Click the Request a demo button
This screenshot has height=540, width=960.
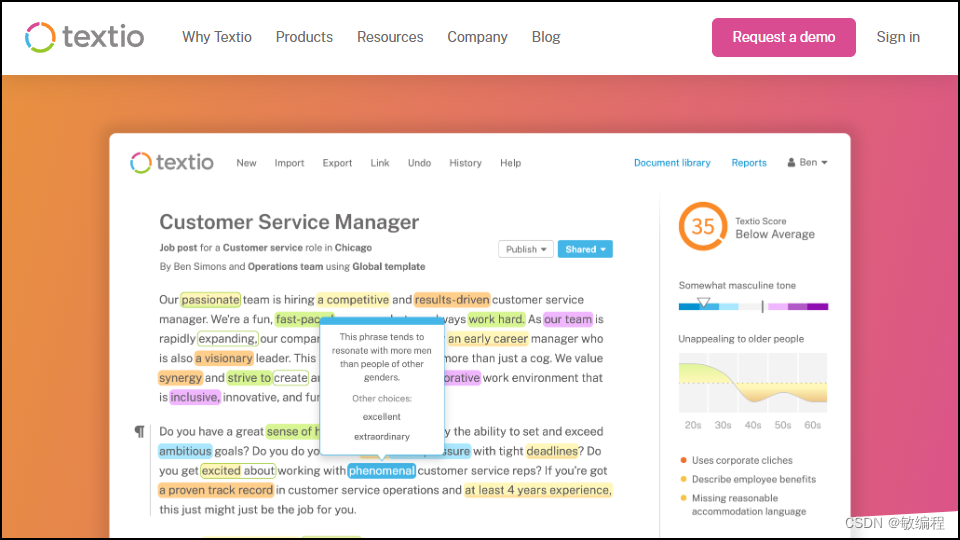tap(784, 37)
